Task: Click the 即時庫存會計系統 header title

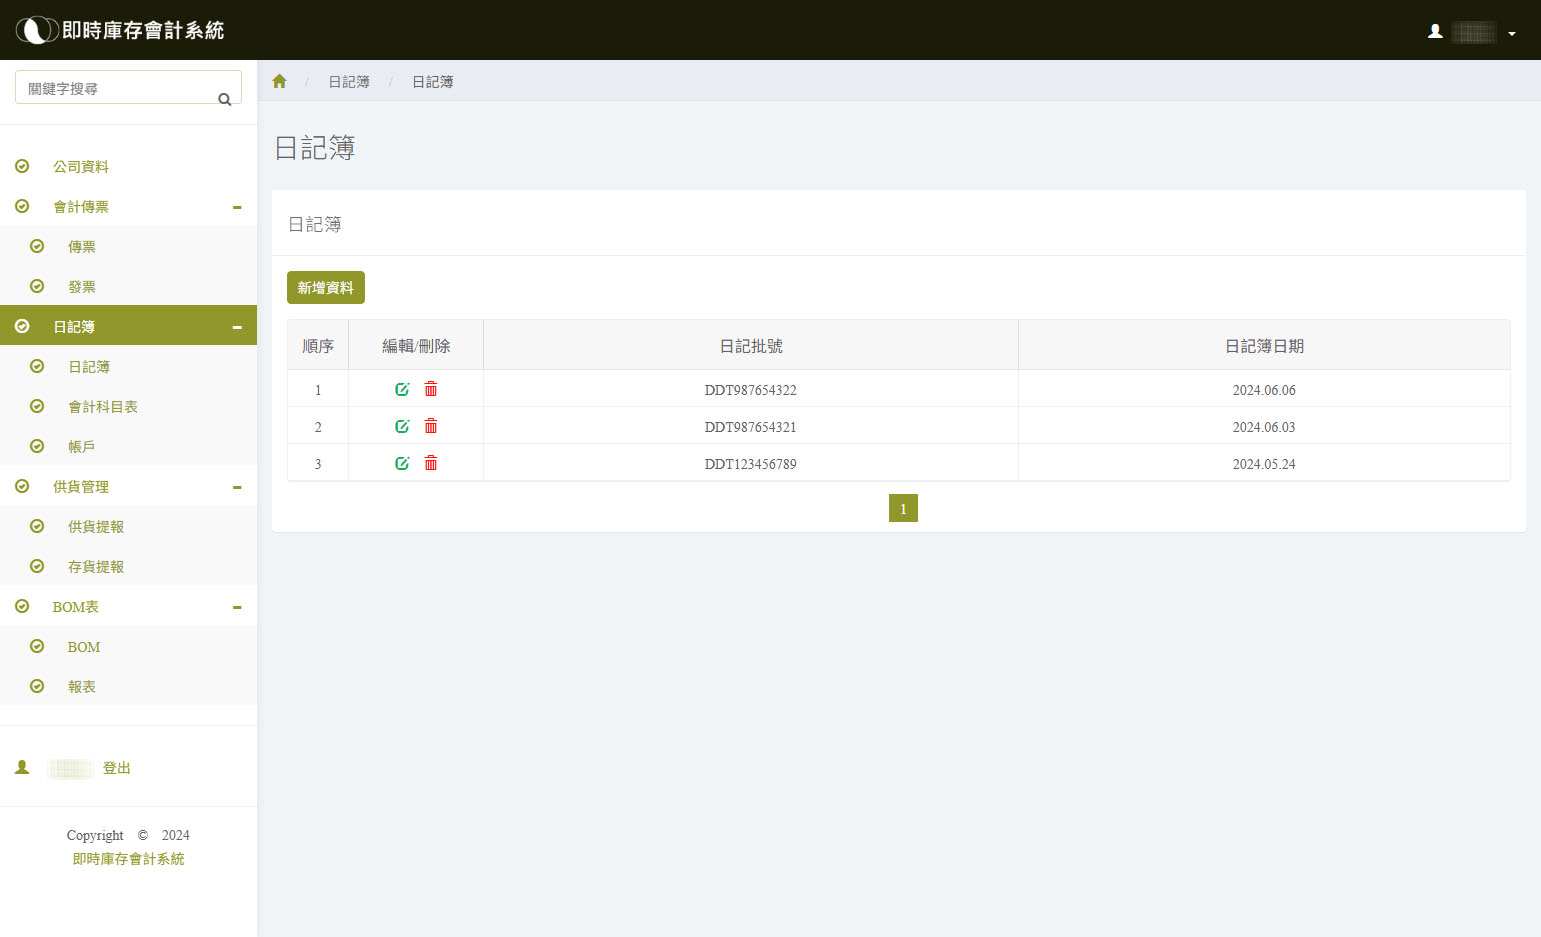Action: coord(143,30)
